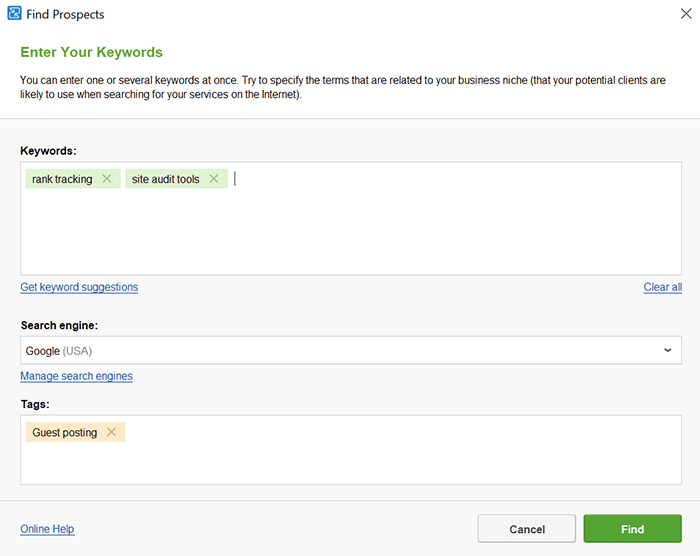Remove the 'Guest posting' tag chip
The height and width of the screenshot is (556, 700).
coord(112,432)
